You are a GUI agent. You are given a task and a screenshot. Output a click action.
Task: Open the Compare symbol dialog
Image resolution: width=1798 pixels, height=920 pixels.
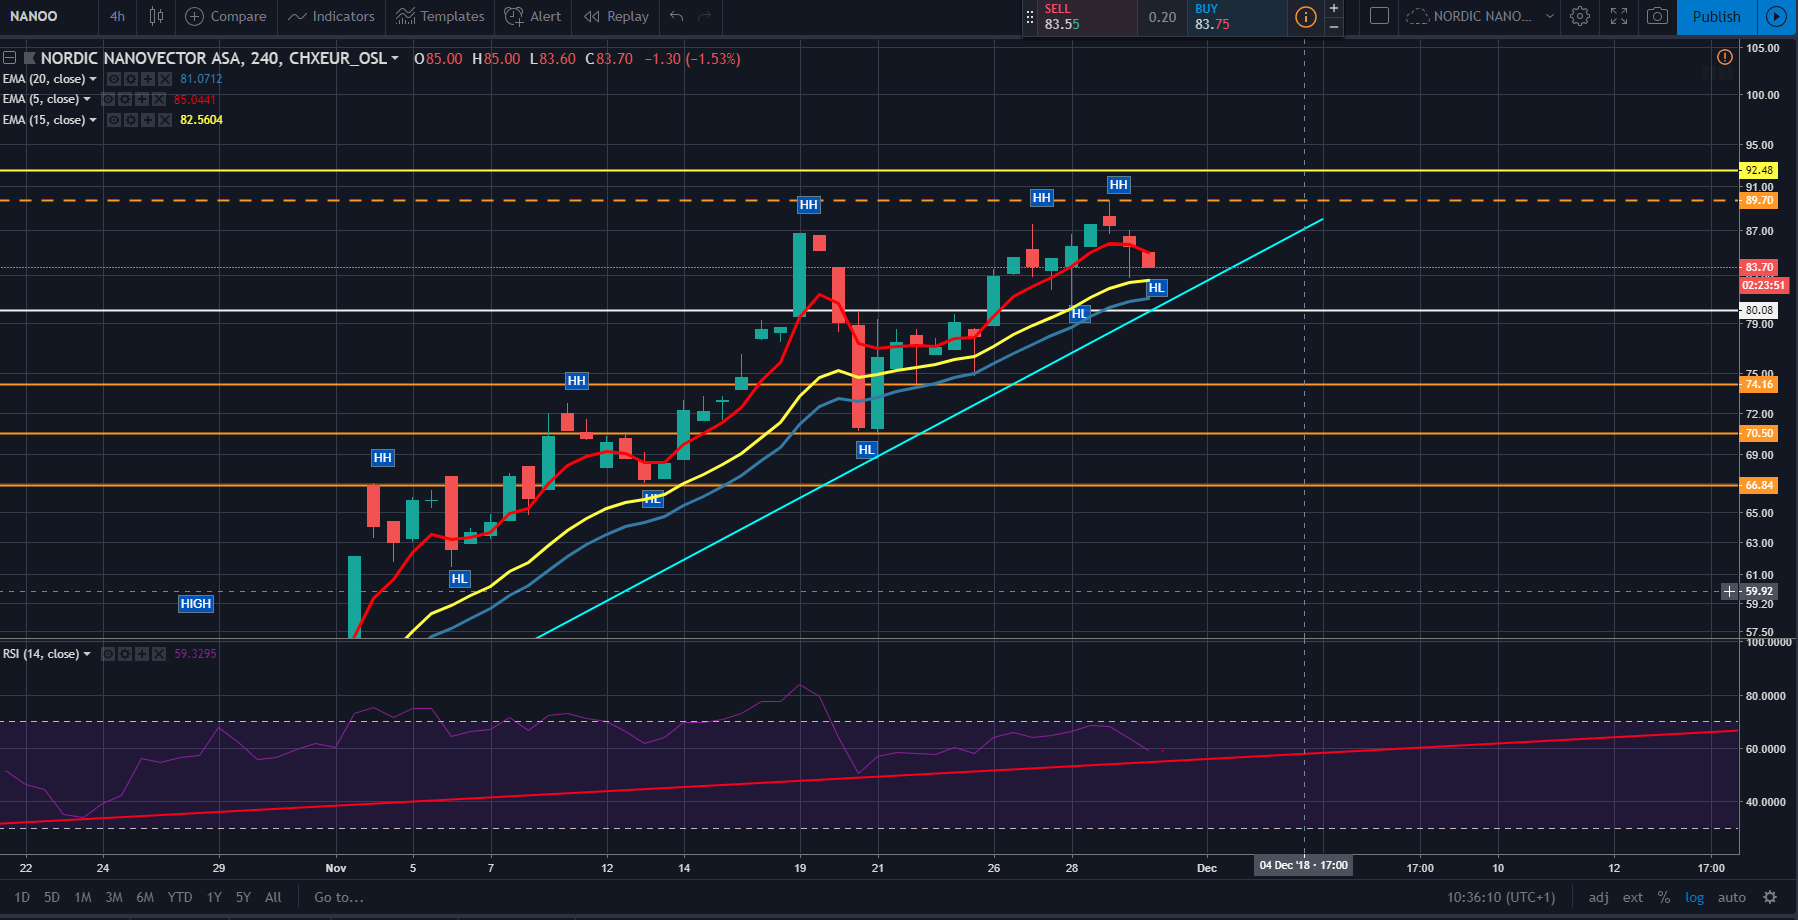pos(226,16)
